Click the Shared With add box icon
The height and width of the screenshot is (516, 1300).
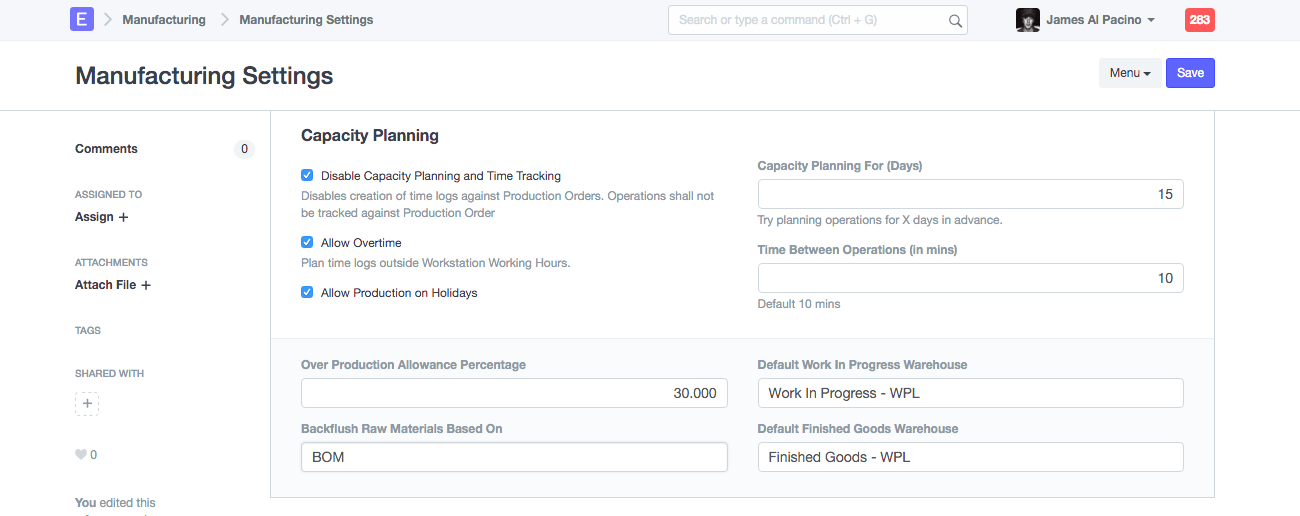87,404
